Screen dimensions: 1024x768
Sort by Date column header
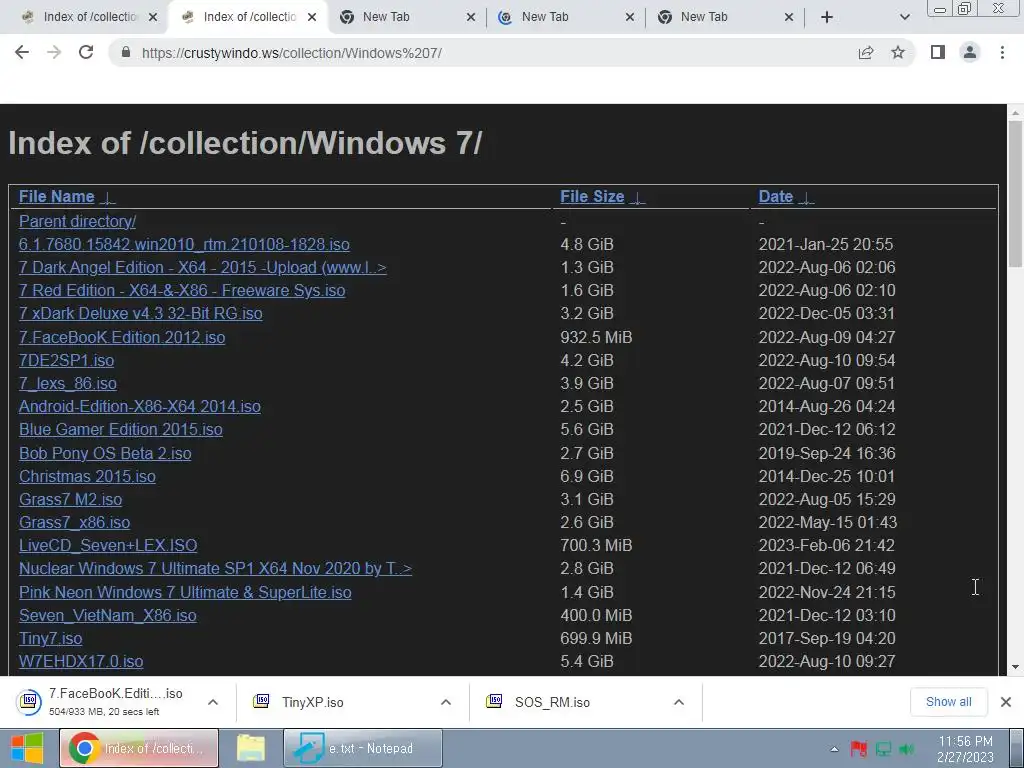(776, 197)
